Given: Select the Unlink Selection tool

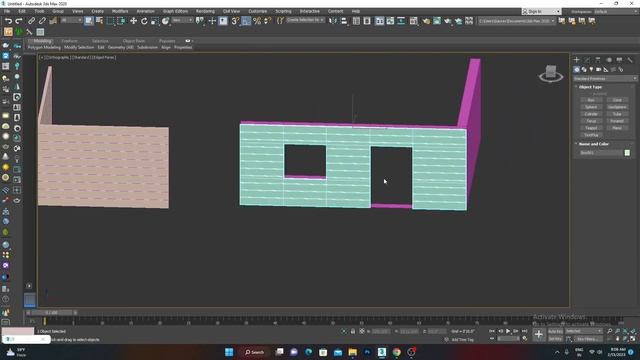Looking at the screenshot, I should tap(42, 20).
